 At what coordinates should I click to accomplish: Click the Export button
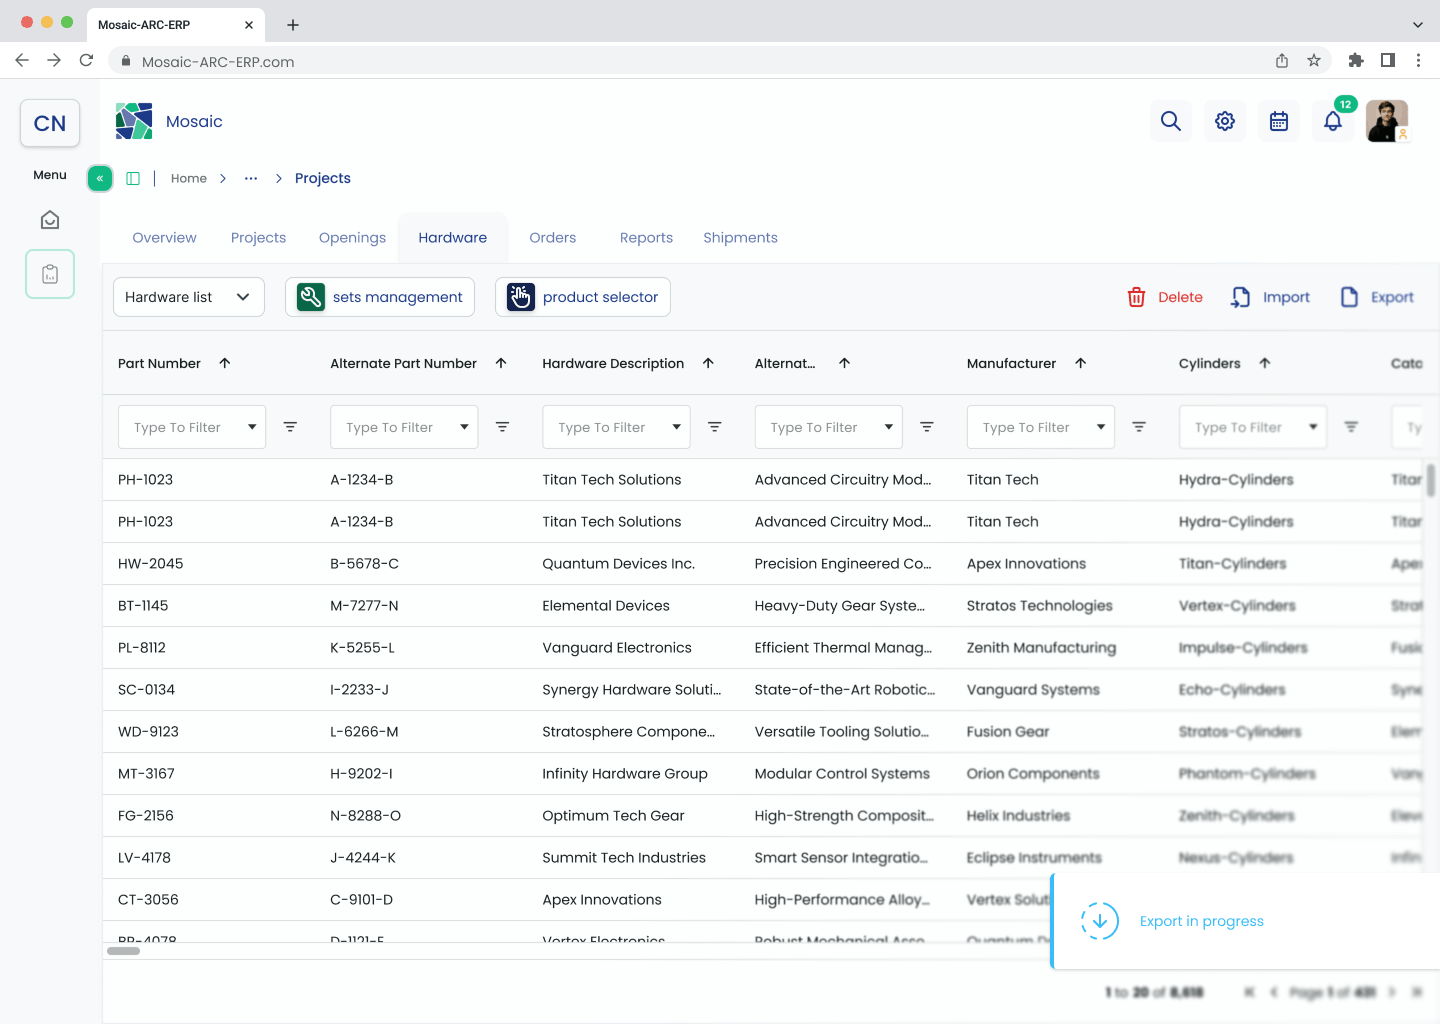(x=1377, y=297)
